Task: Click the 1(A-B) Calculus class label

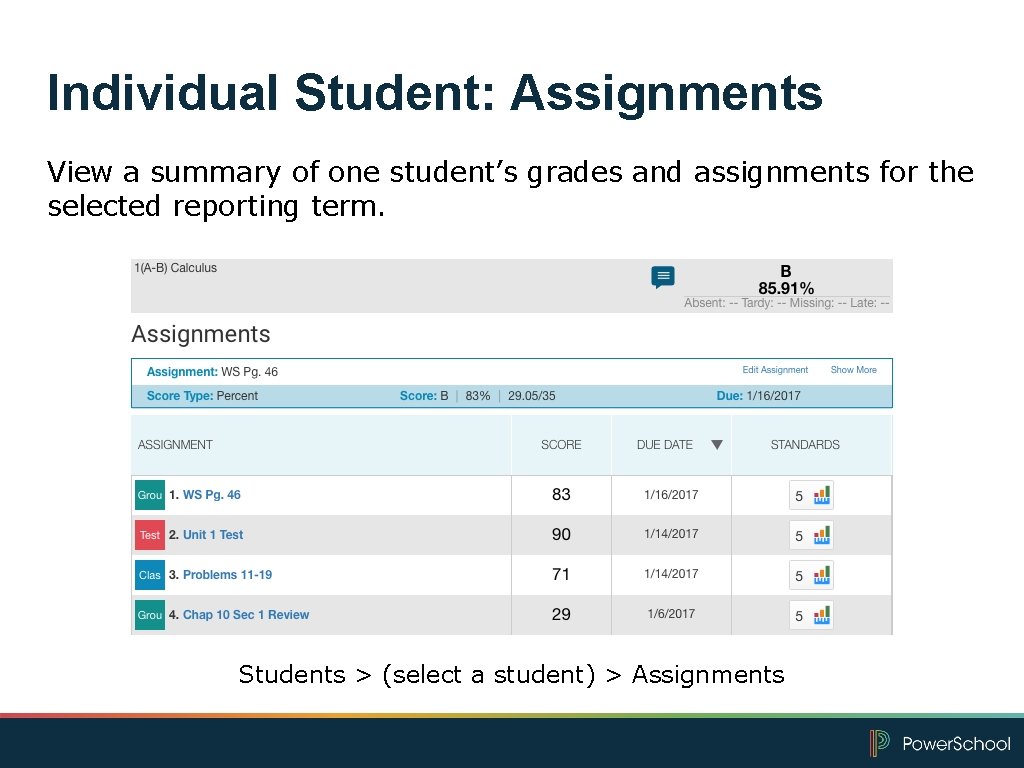Action: tap(176, 268)
